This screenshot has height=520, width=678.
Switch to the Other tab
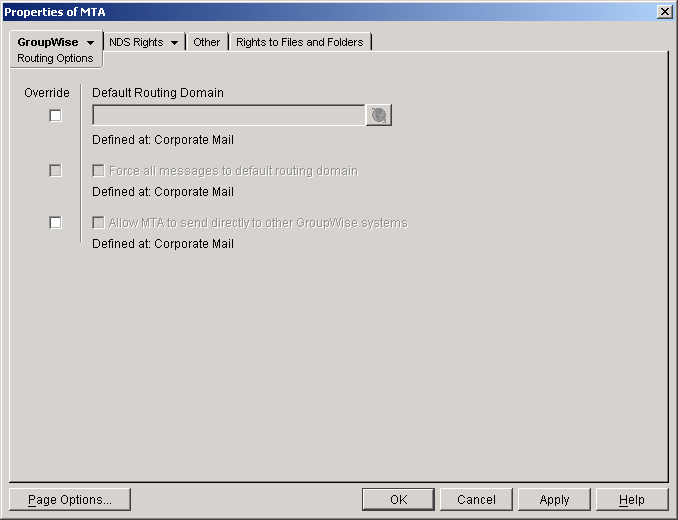click(x=207, y=42)
